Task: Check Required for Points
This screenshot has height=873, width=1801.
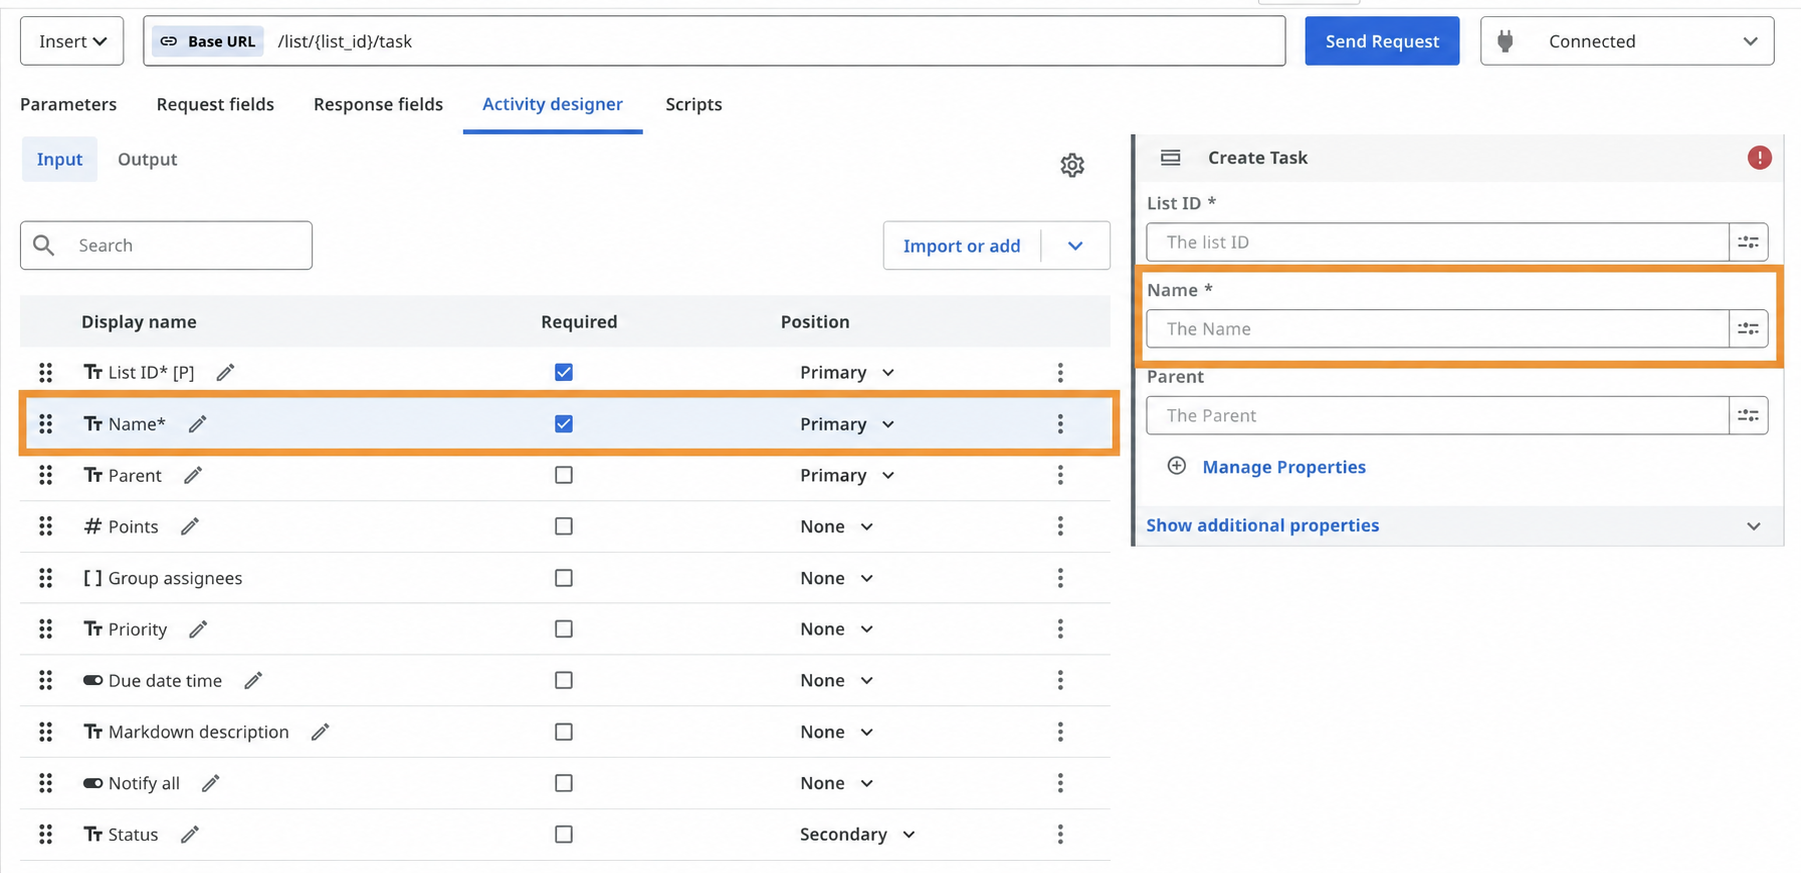Action: pos(564,526)
